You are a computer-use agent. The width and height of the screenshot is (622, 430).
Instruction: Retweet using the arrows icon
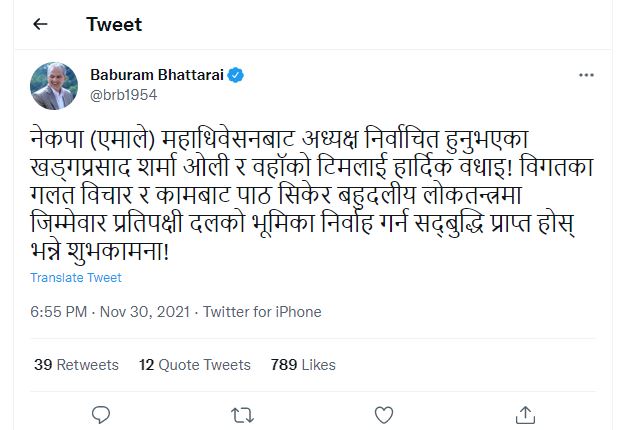pyautogui.click(x=242, y=415)
